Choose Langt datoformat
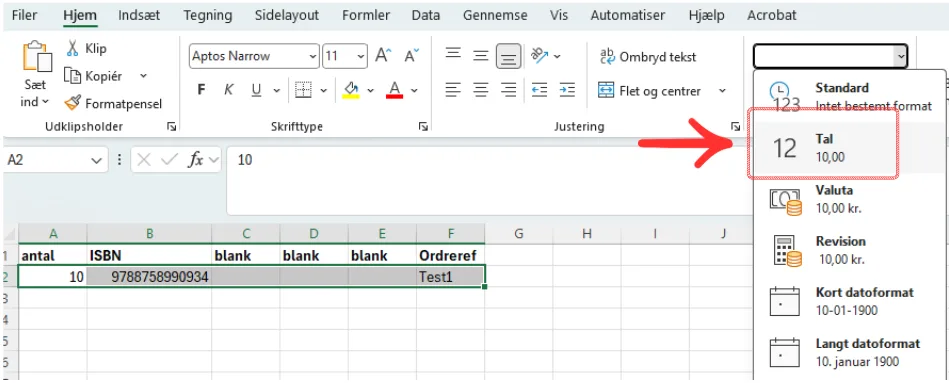949x383 pixels. [850, 352]
